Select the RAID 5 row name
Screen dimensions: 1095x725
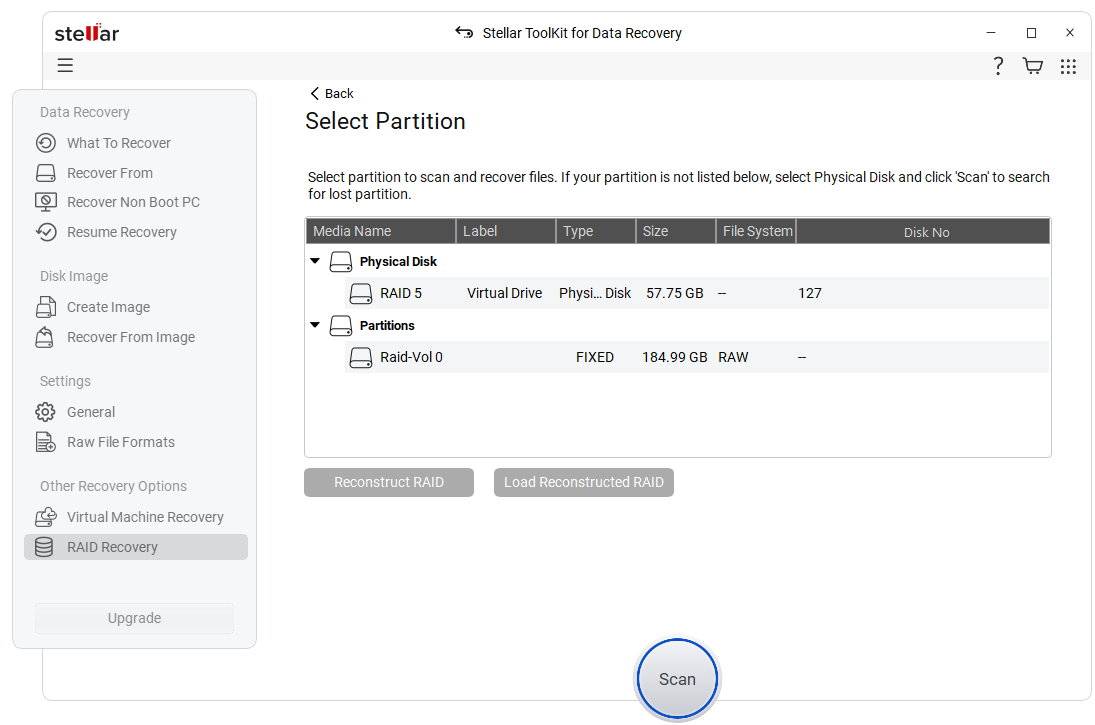(401, 293)
